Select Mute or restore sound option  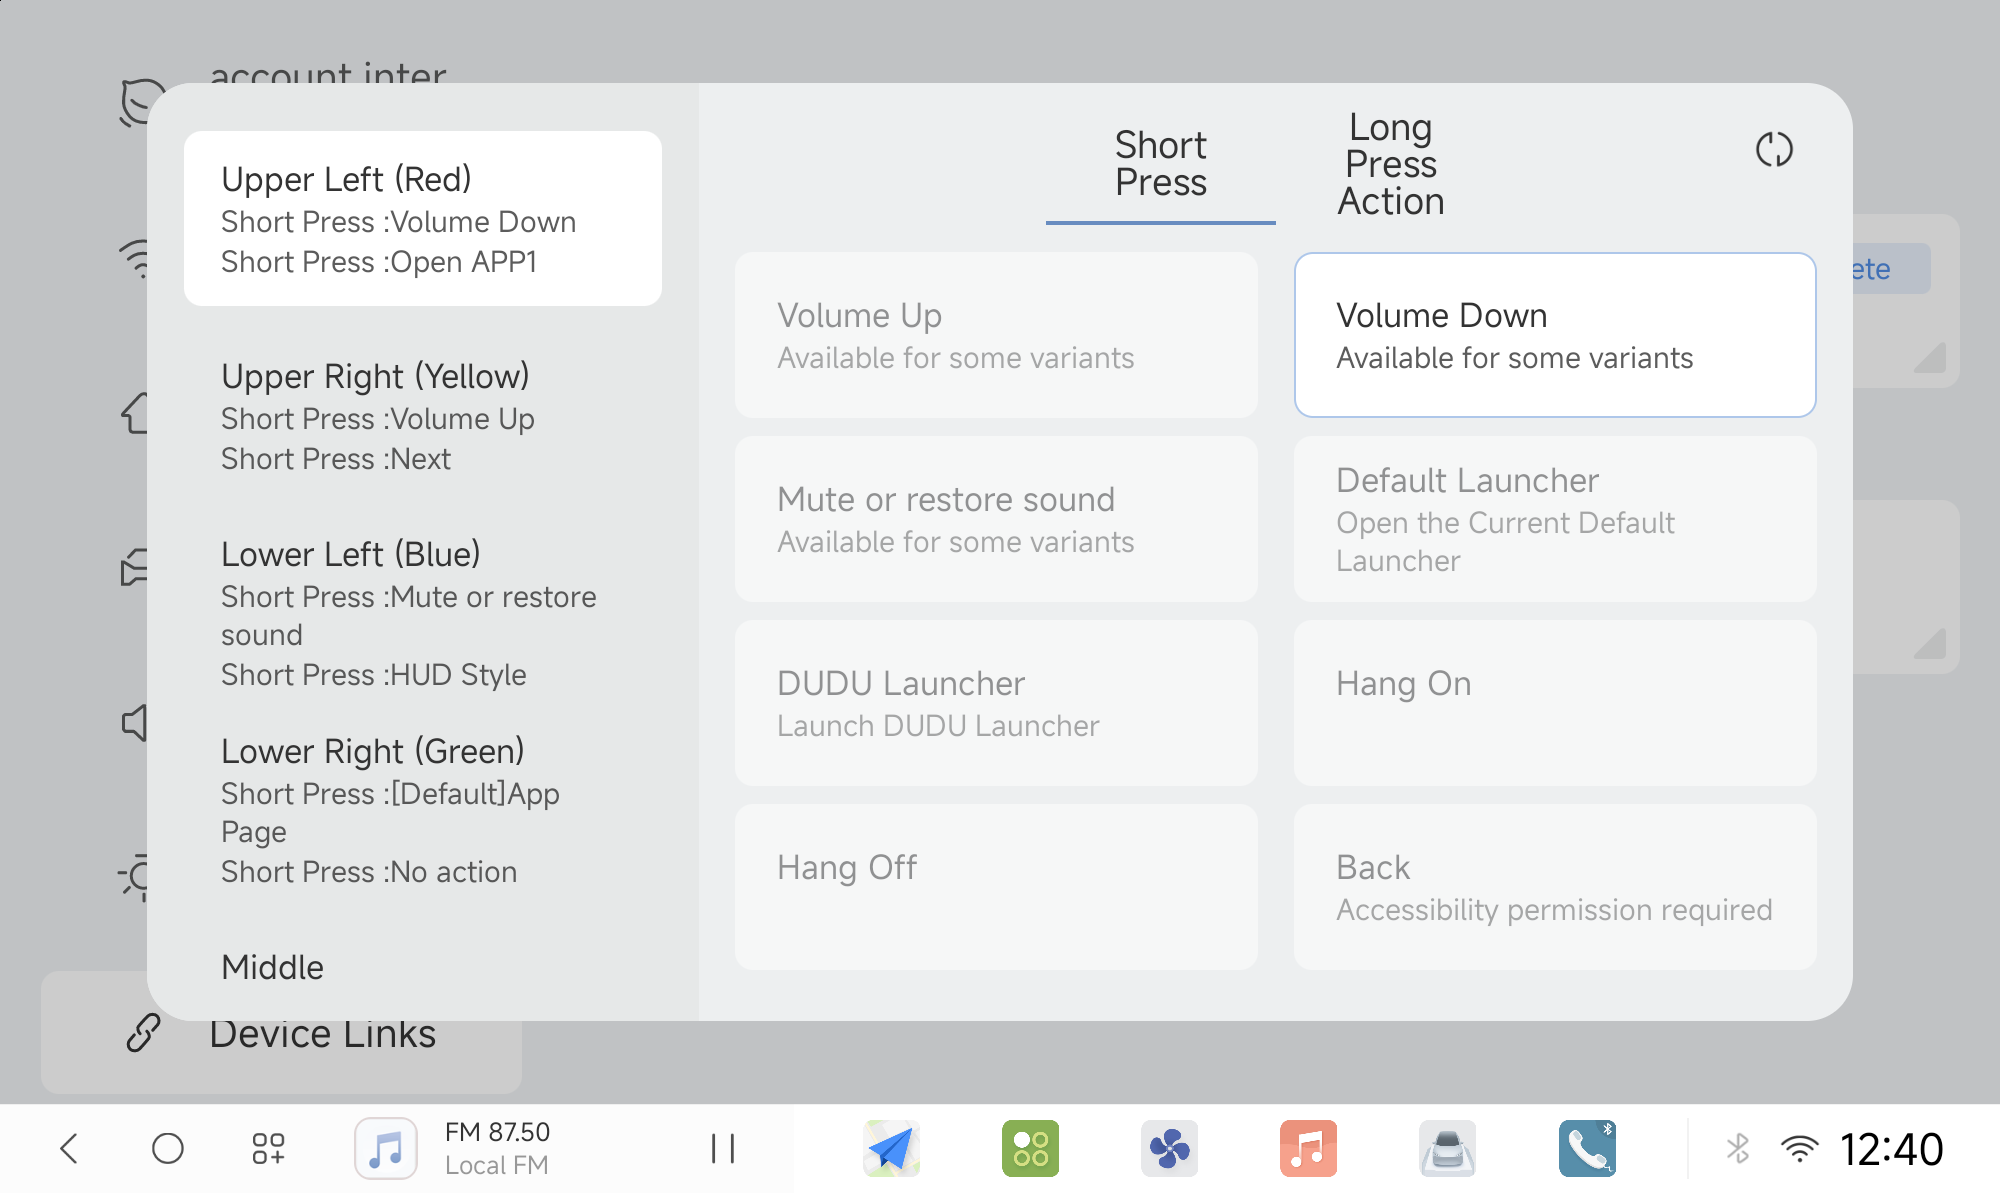coord(995,519)
